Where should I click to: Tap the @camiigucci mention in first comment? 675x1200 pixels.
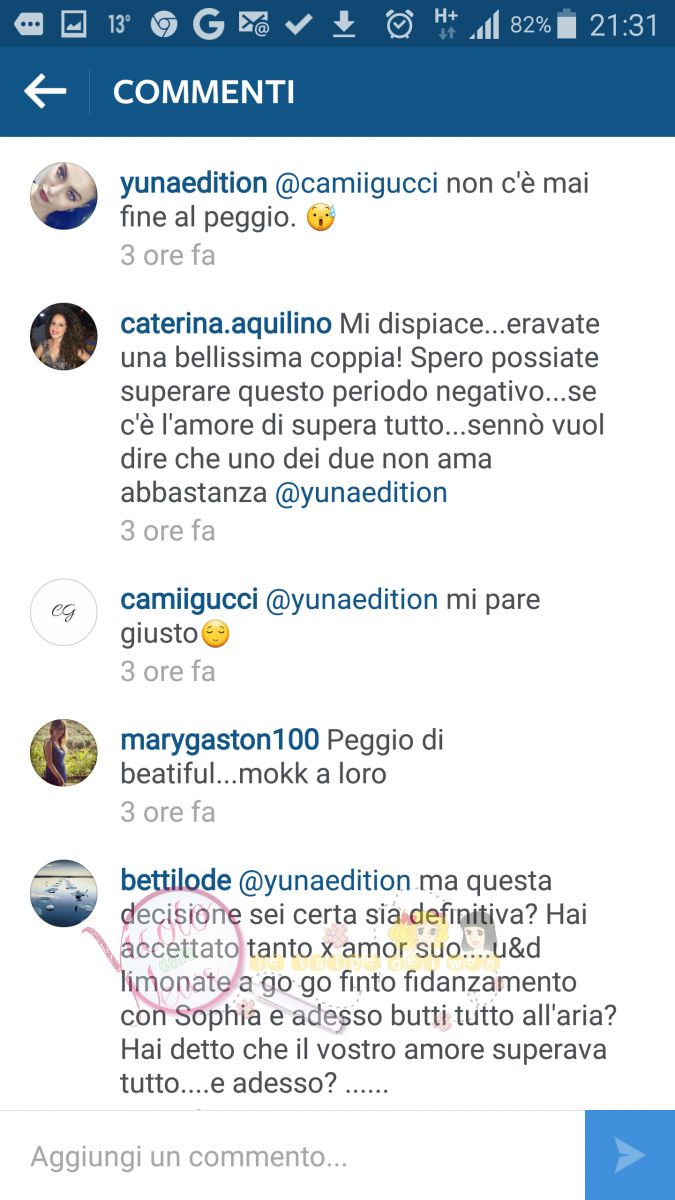coord(357,184)
